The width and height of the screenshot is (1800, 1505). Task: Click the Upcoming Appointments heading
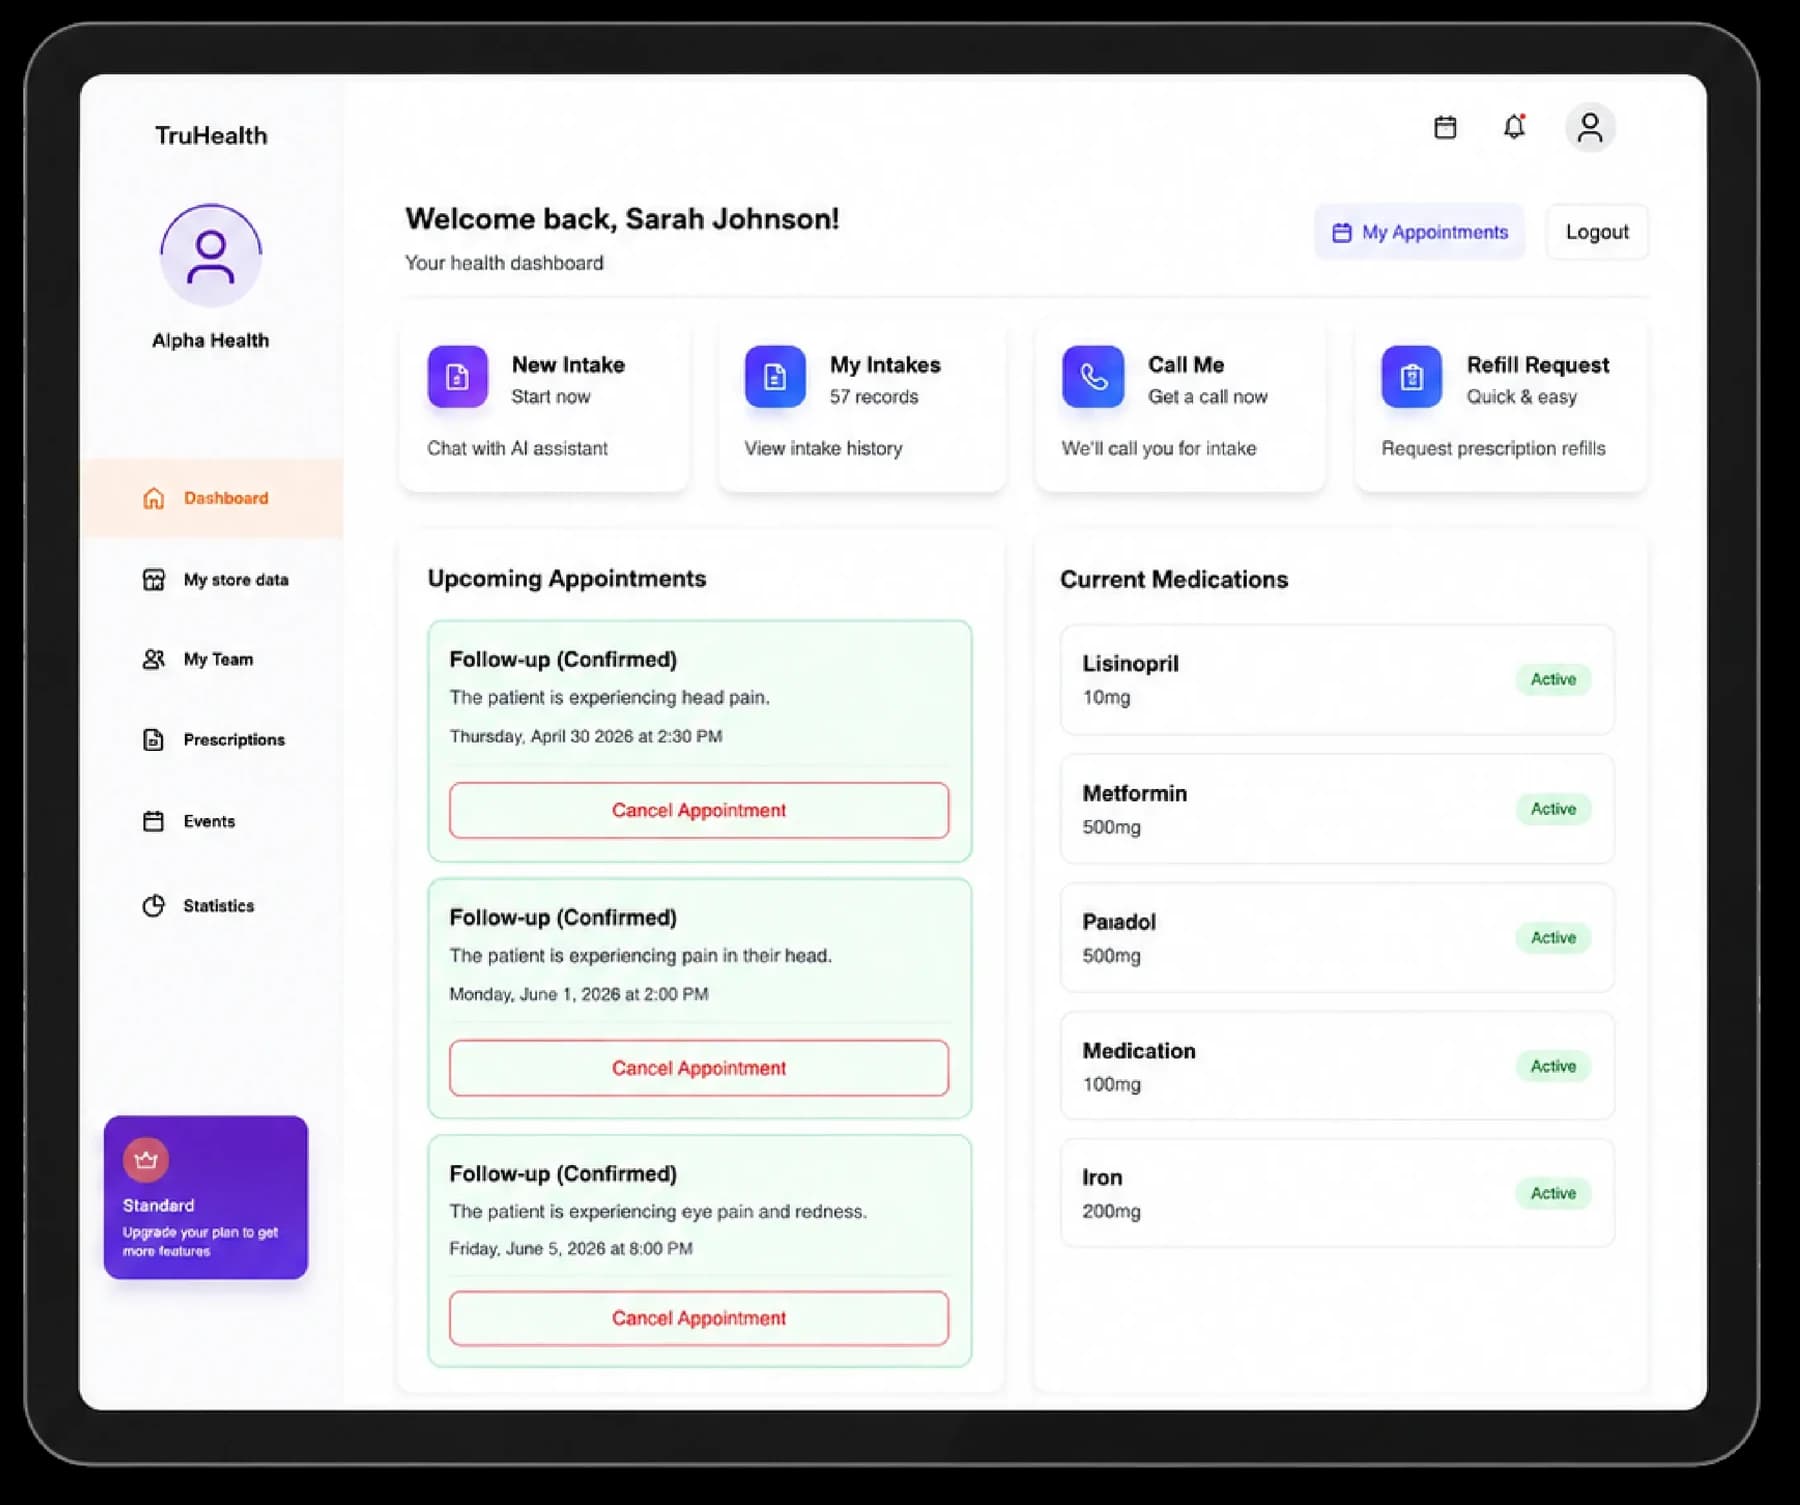click(x=567, y=578)
